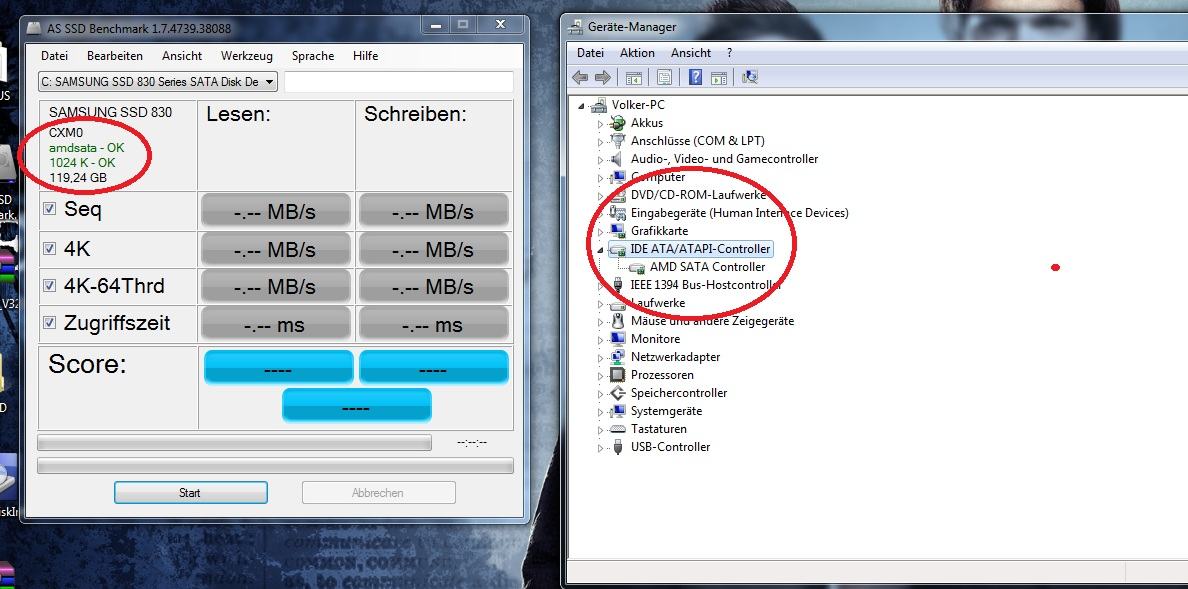Viewport: 1188px width, 589px height.
Task: Open the Werkzeug menu
Action: [247, 56]
